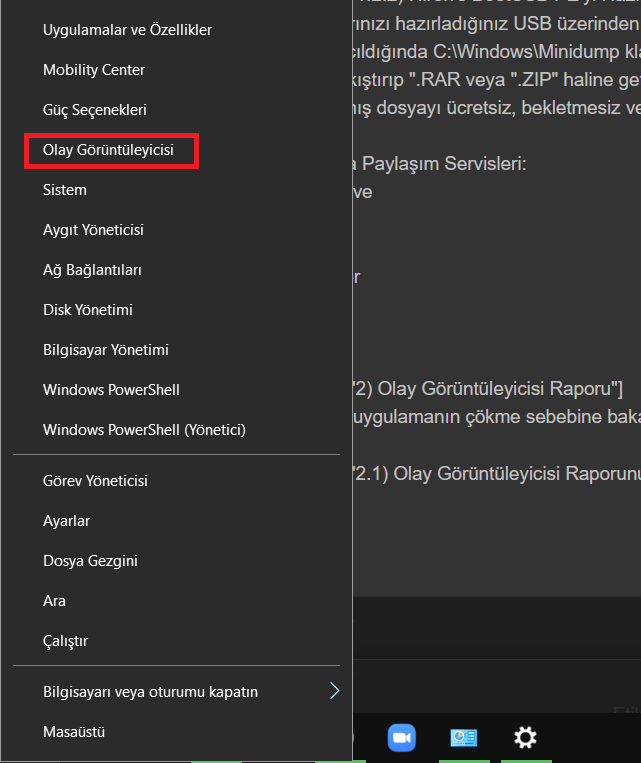Screen dimensions: 641x763
Task: Open Zoom from the taskbar
Action: [402, 738]
